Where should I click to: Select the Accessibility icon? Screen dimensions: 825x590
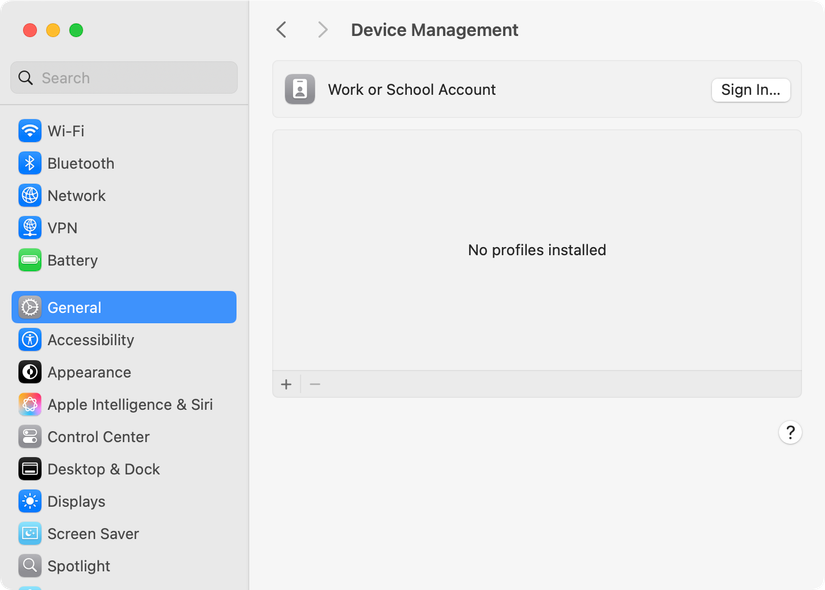29,339
